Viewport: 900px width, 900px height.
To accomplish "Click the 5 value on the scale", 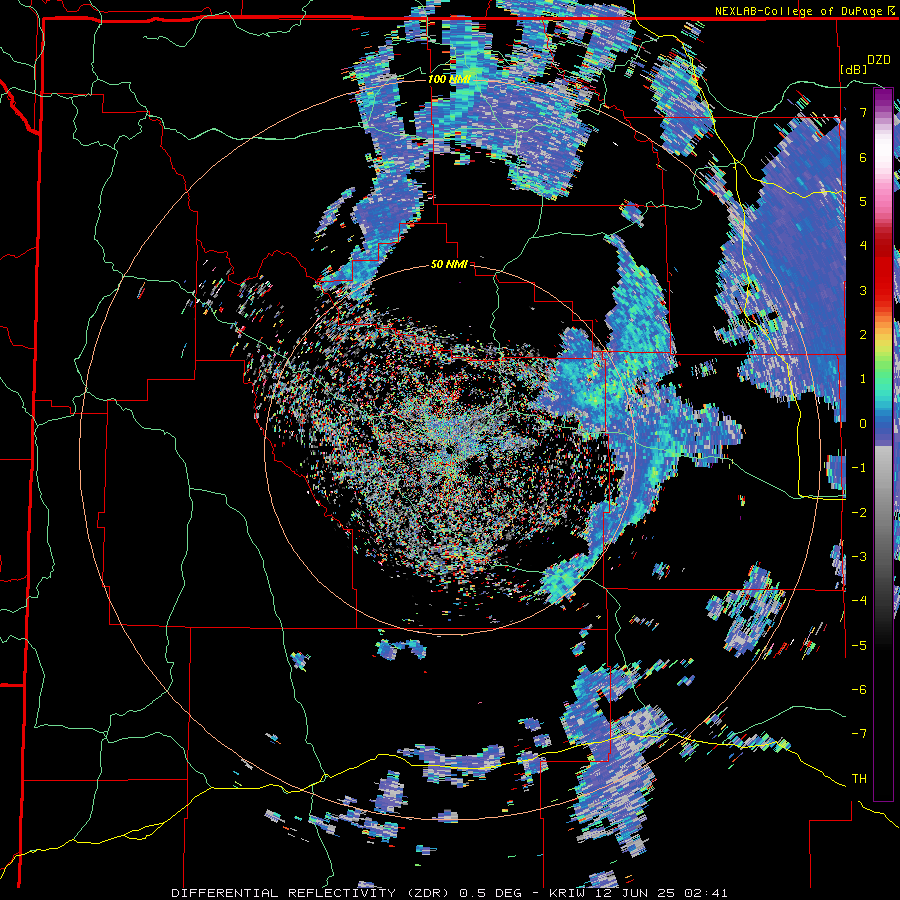I will [863, 201].
